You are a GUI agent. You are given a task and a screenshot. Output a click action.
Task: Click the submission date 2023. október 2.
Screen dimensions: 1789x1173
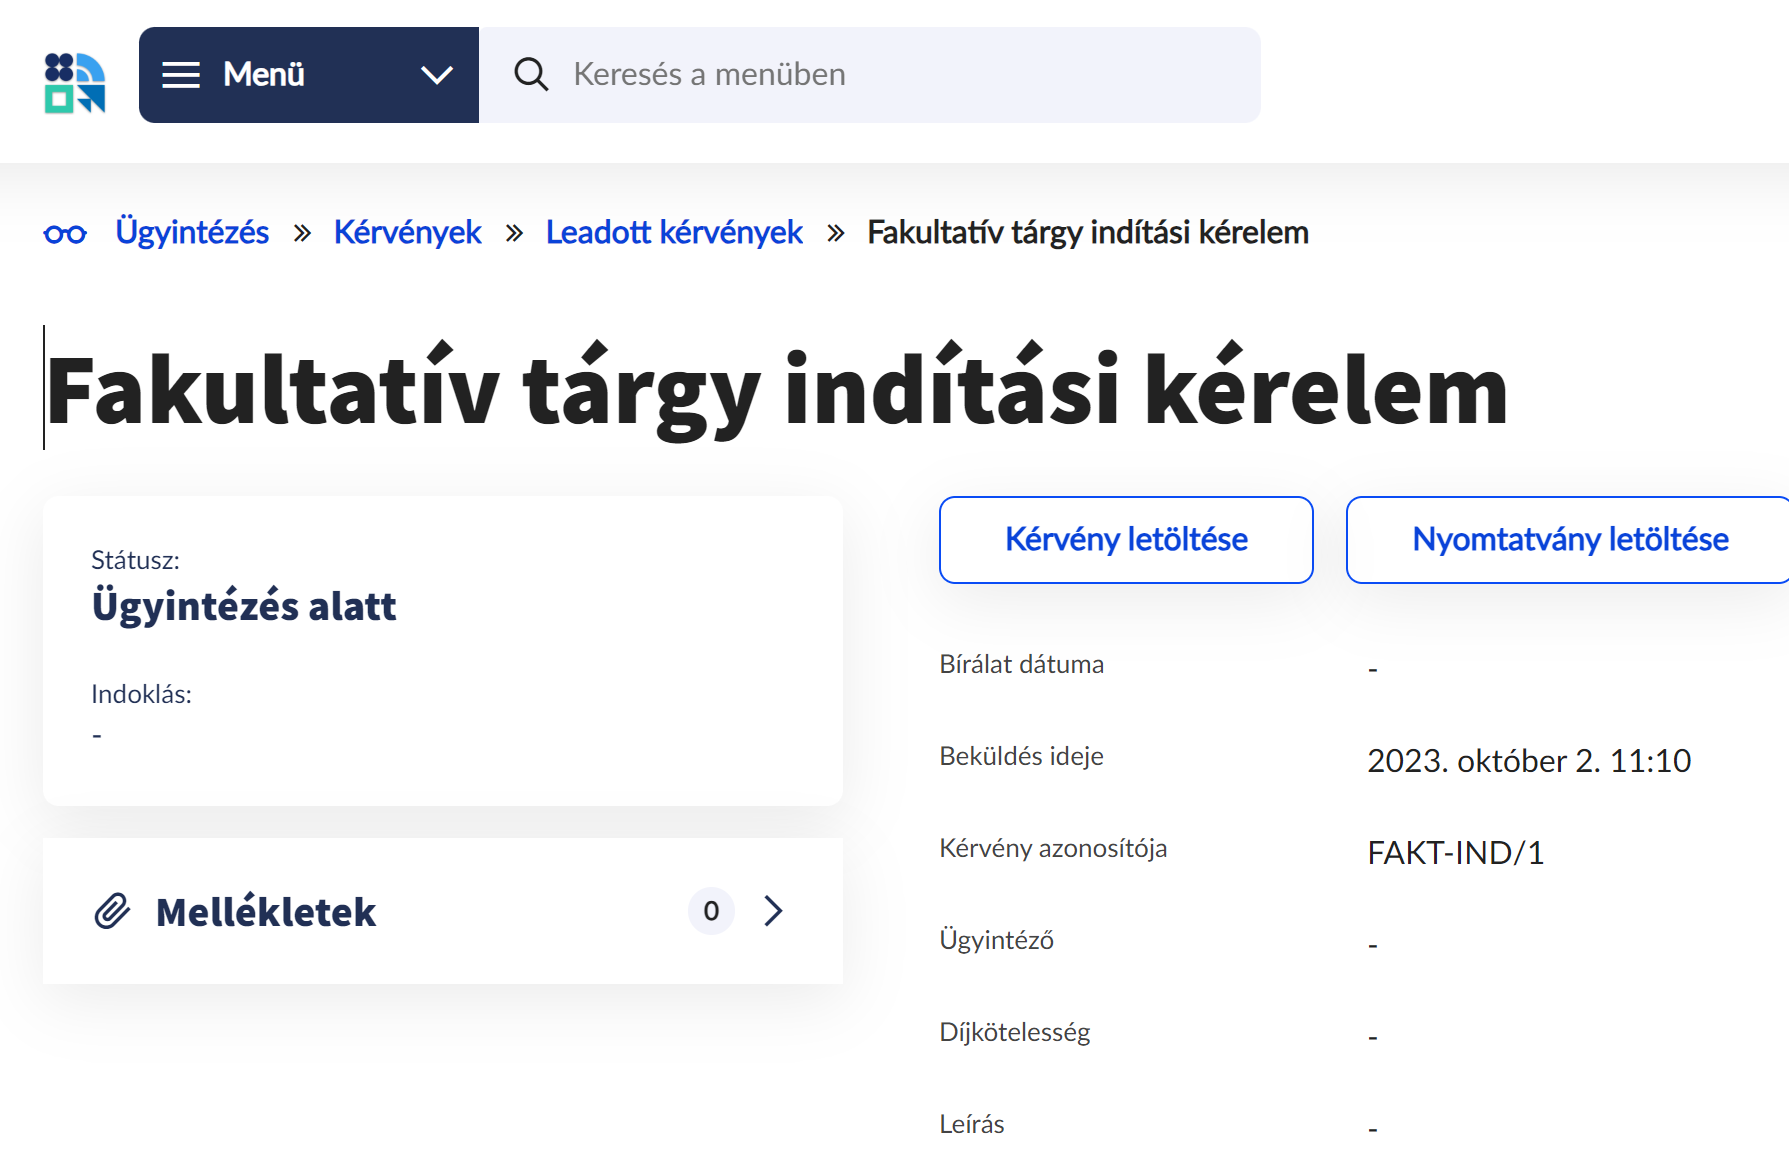coord(1529,761)
